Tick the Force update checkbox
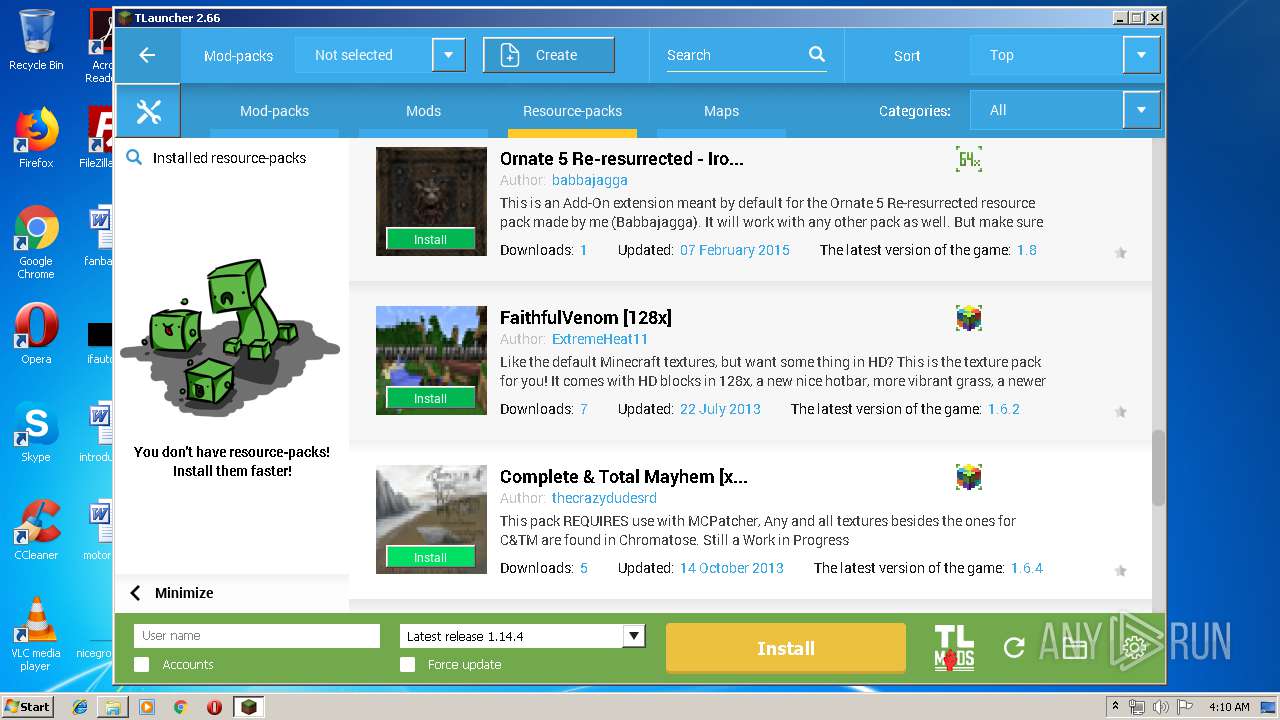Image resolution: width=1280 pixels, height=720 pixels. click(x=407, y=664)
